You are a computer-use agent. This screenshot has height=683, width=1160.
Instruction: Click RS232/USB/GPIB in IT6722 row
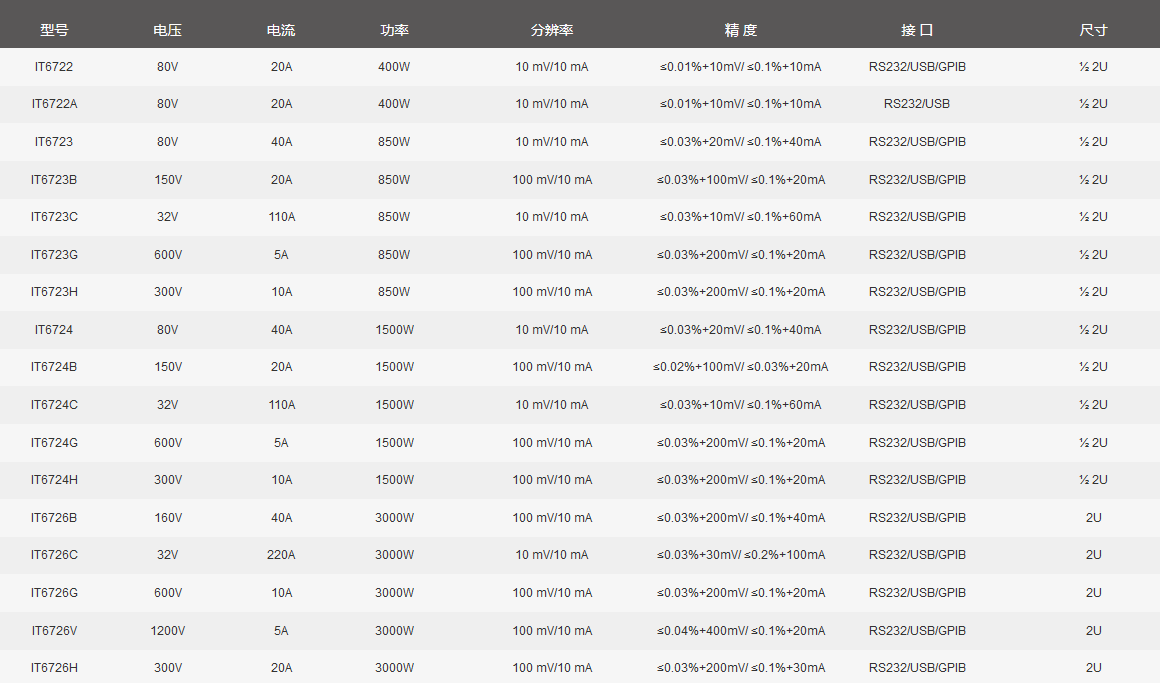pos(917,67)
